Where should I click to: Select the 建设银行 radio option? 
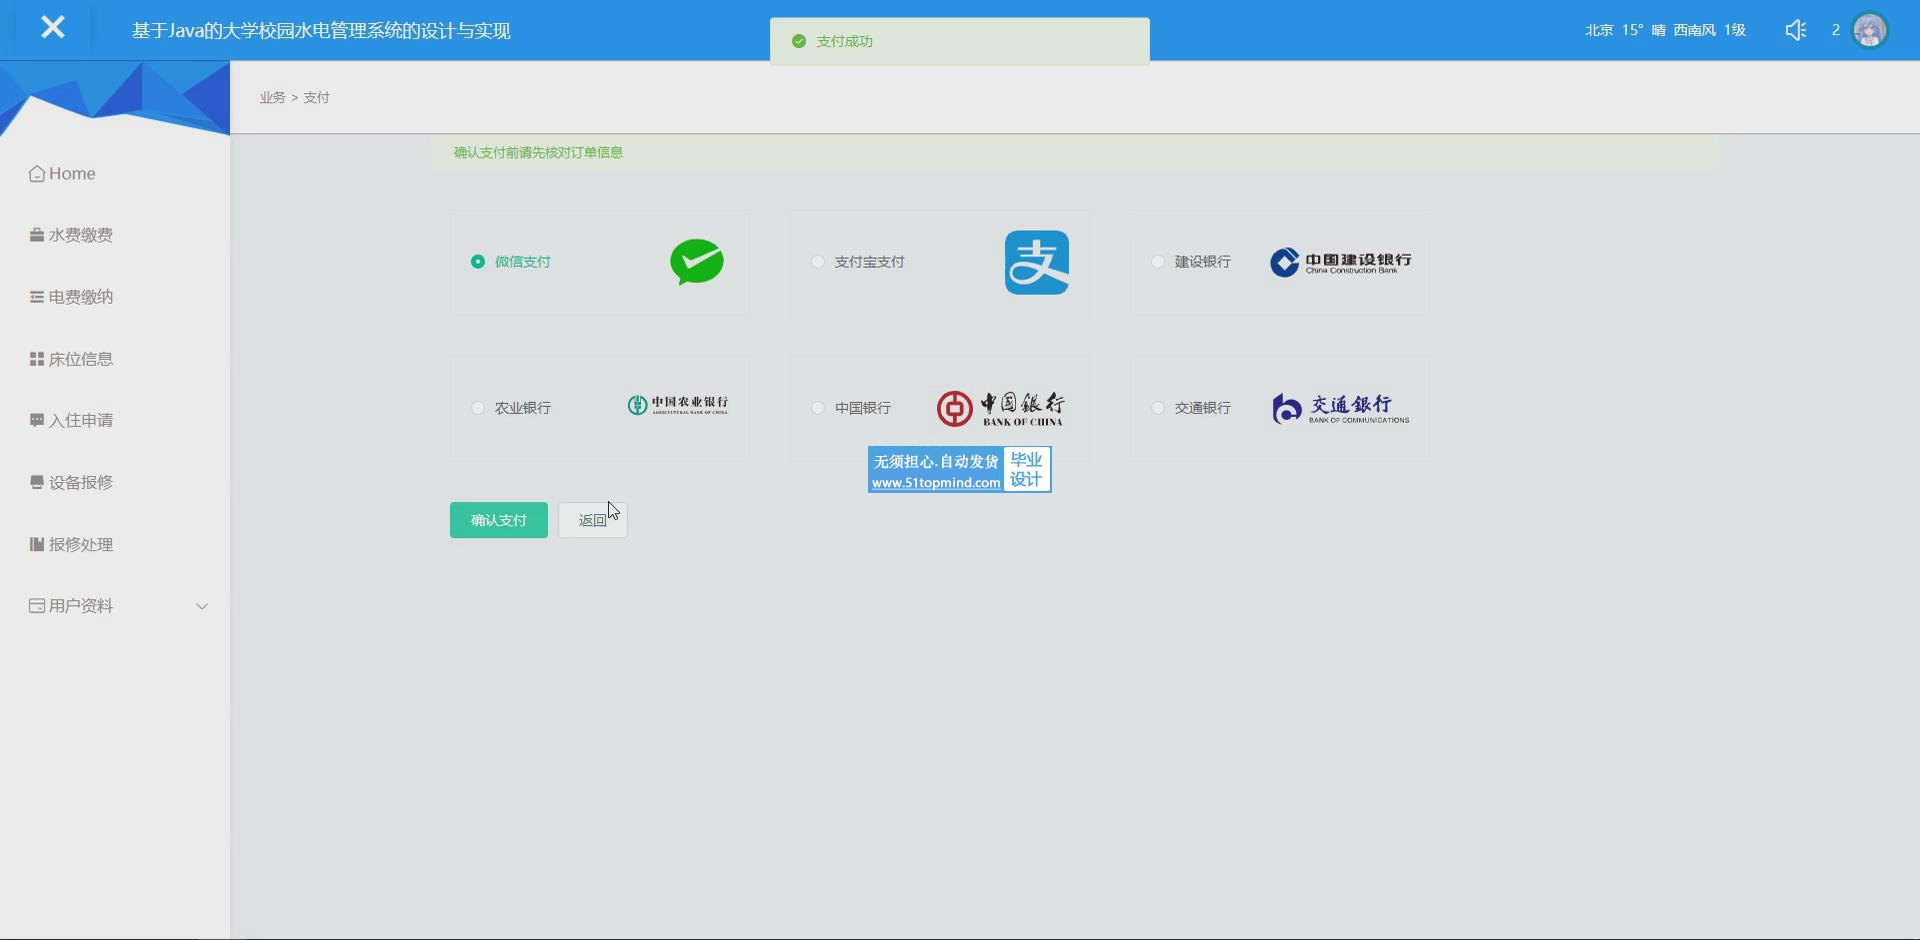(1158, 262)
